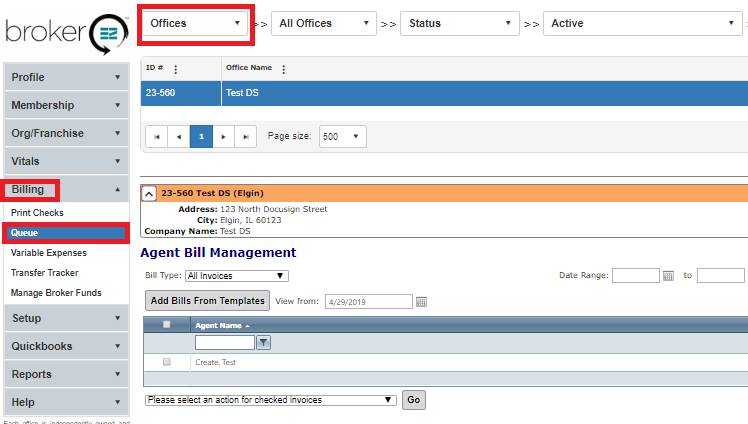Collapse the 23-560 Test DS panel
The height and width of the screenshot is (424, 748).
tap(149, 193)
